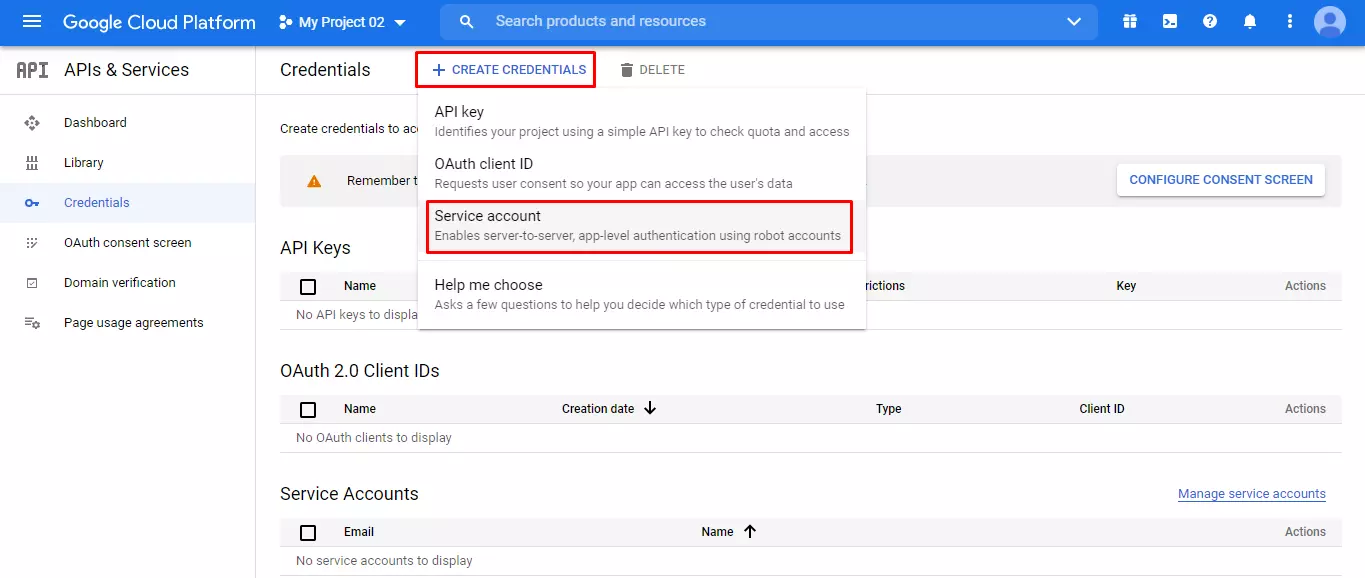The height and width of the screenshot is (578, 1365).
Task: Click the Name header in OAuth table
Action: click(360, 409)
